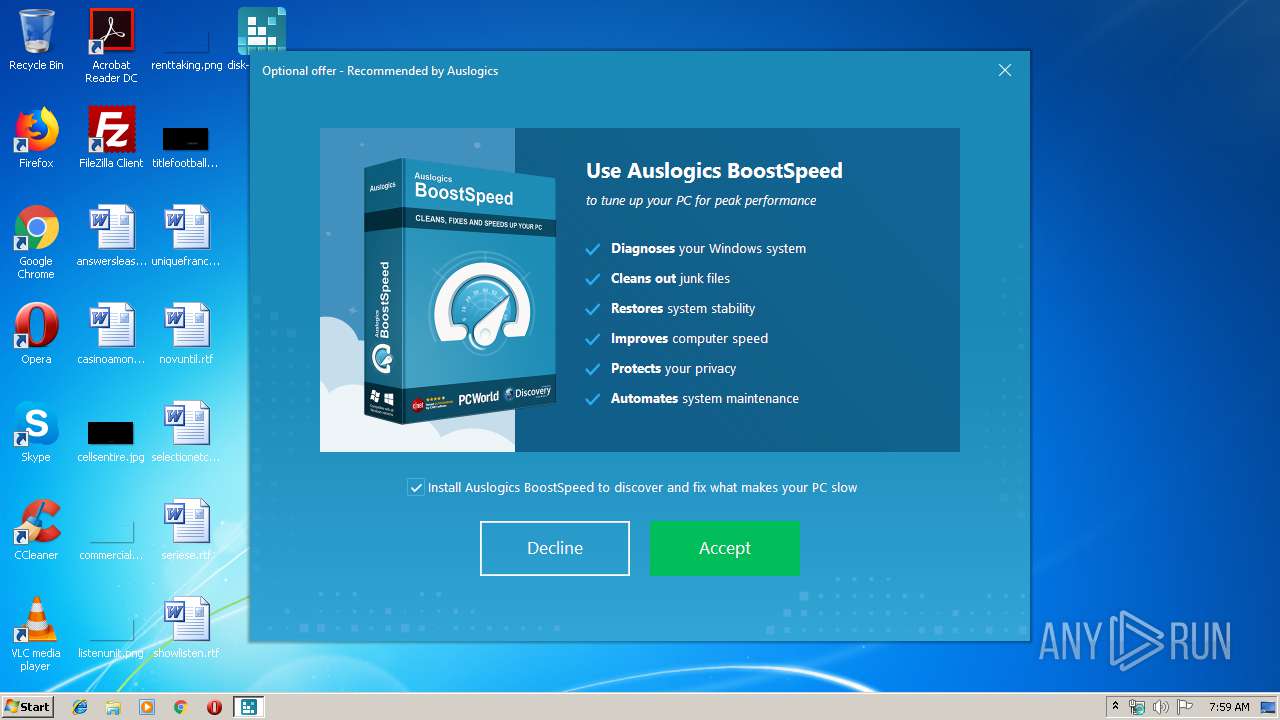Select seriese.rtf document icon
This screenshot has height=720, width=1280.
pos(186,530)
